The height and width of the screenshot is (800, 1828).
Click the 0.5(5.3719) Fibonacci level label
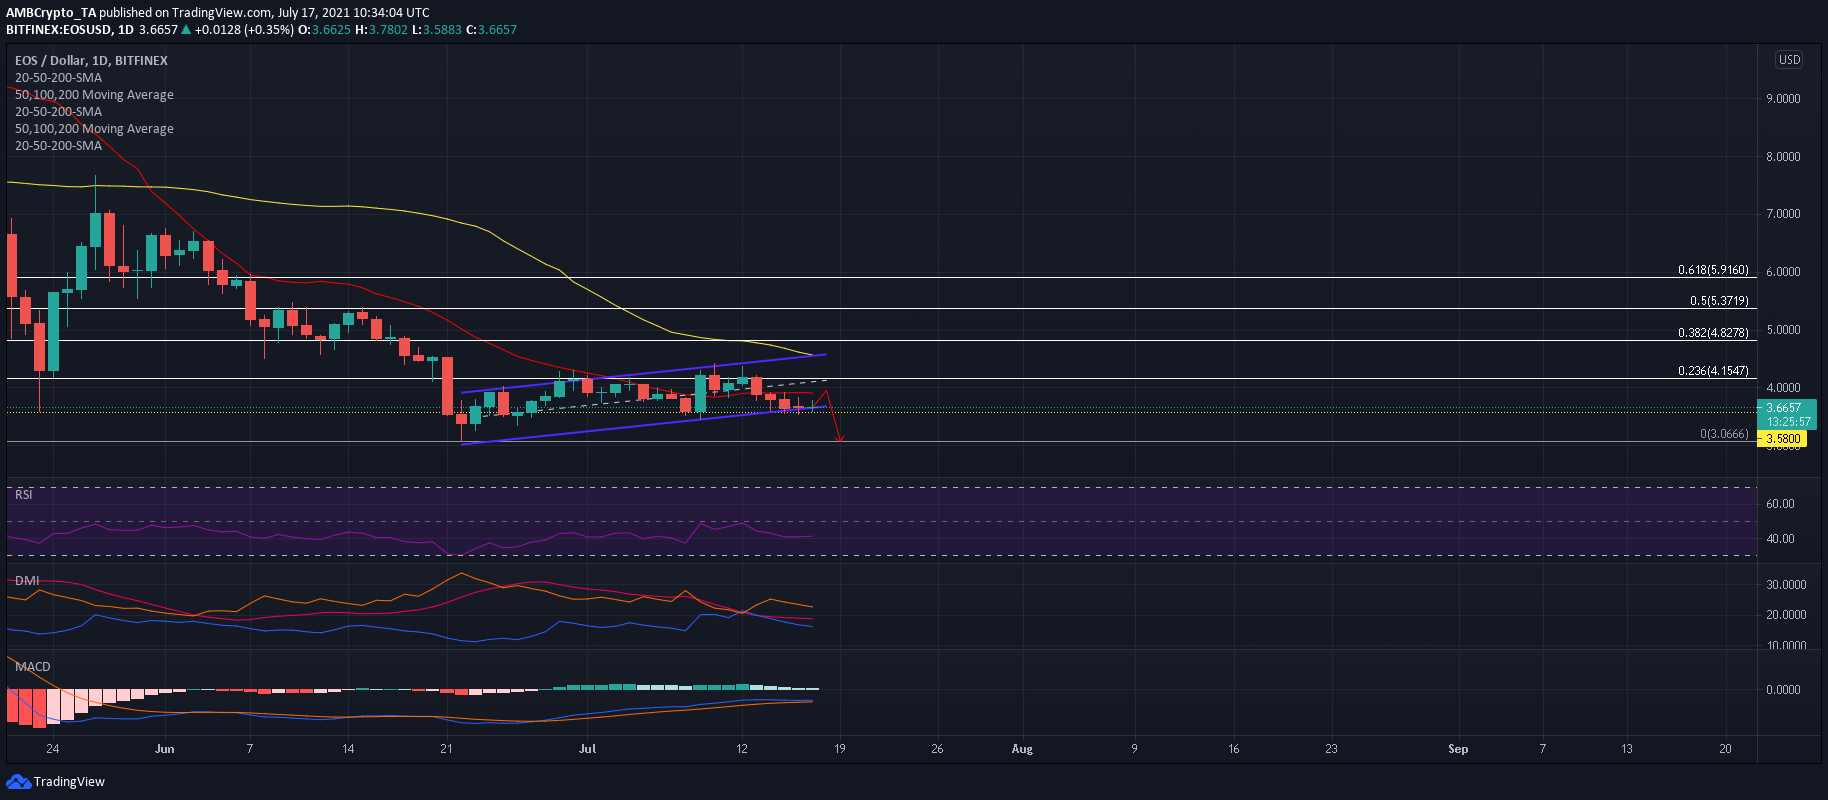point(1719,301)
